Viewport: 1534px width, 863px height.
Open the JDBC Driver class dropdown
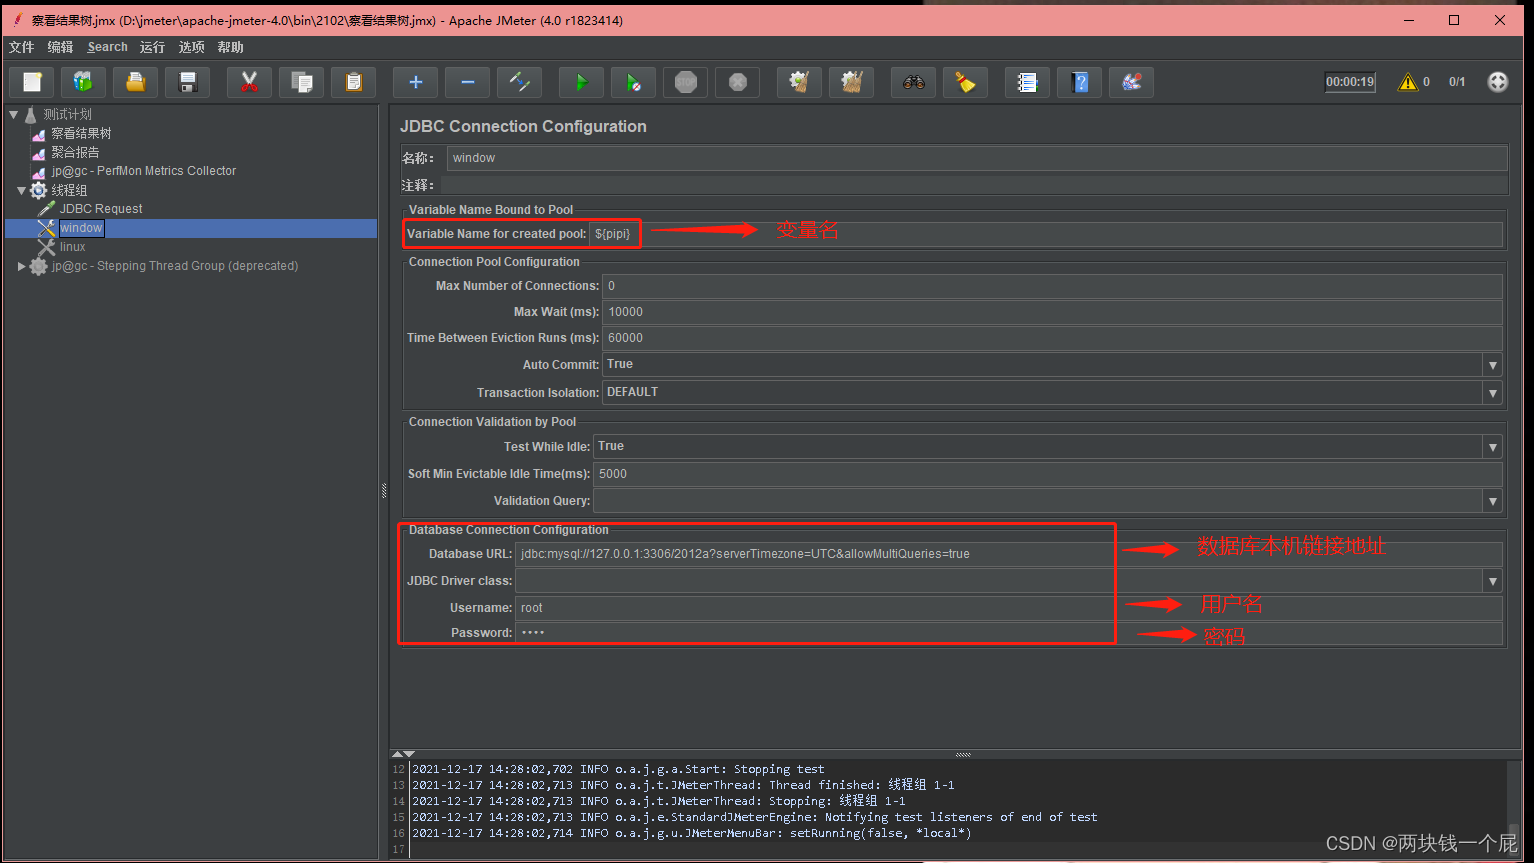(x=1492, y=581)
